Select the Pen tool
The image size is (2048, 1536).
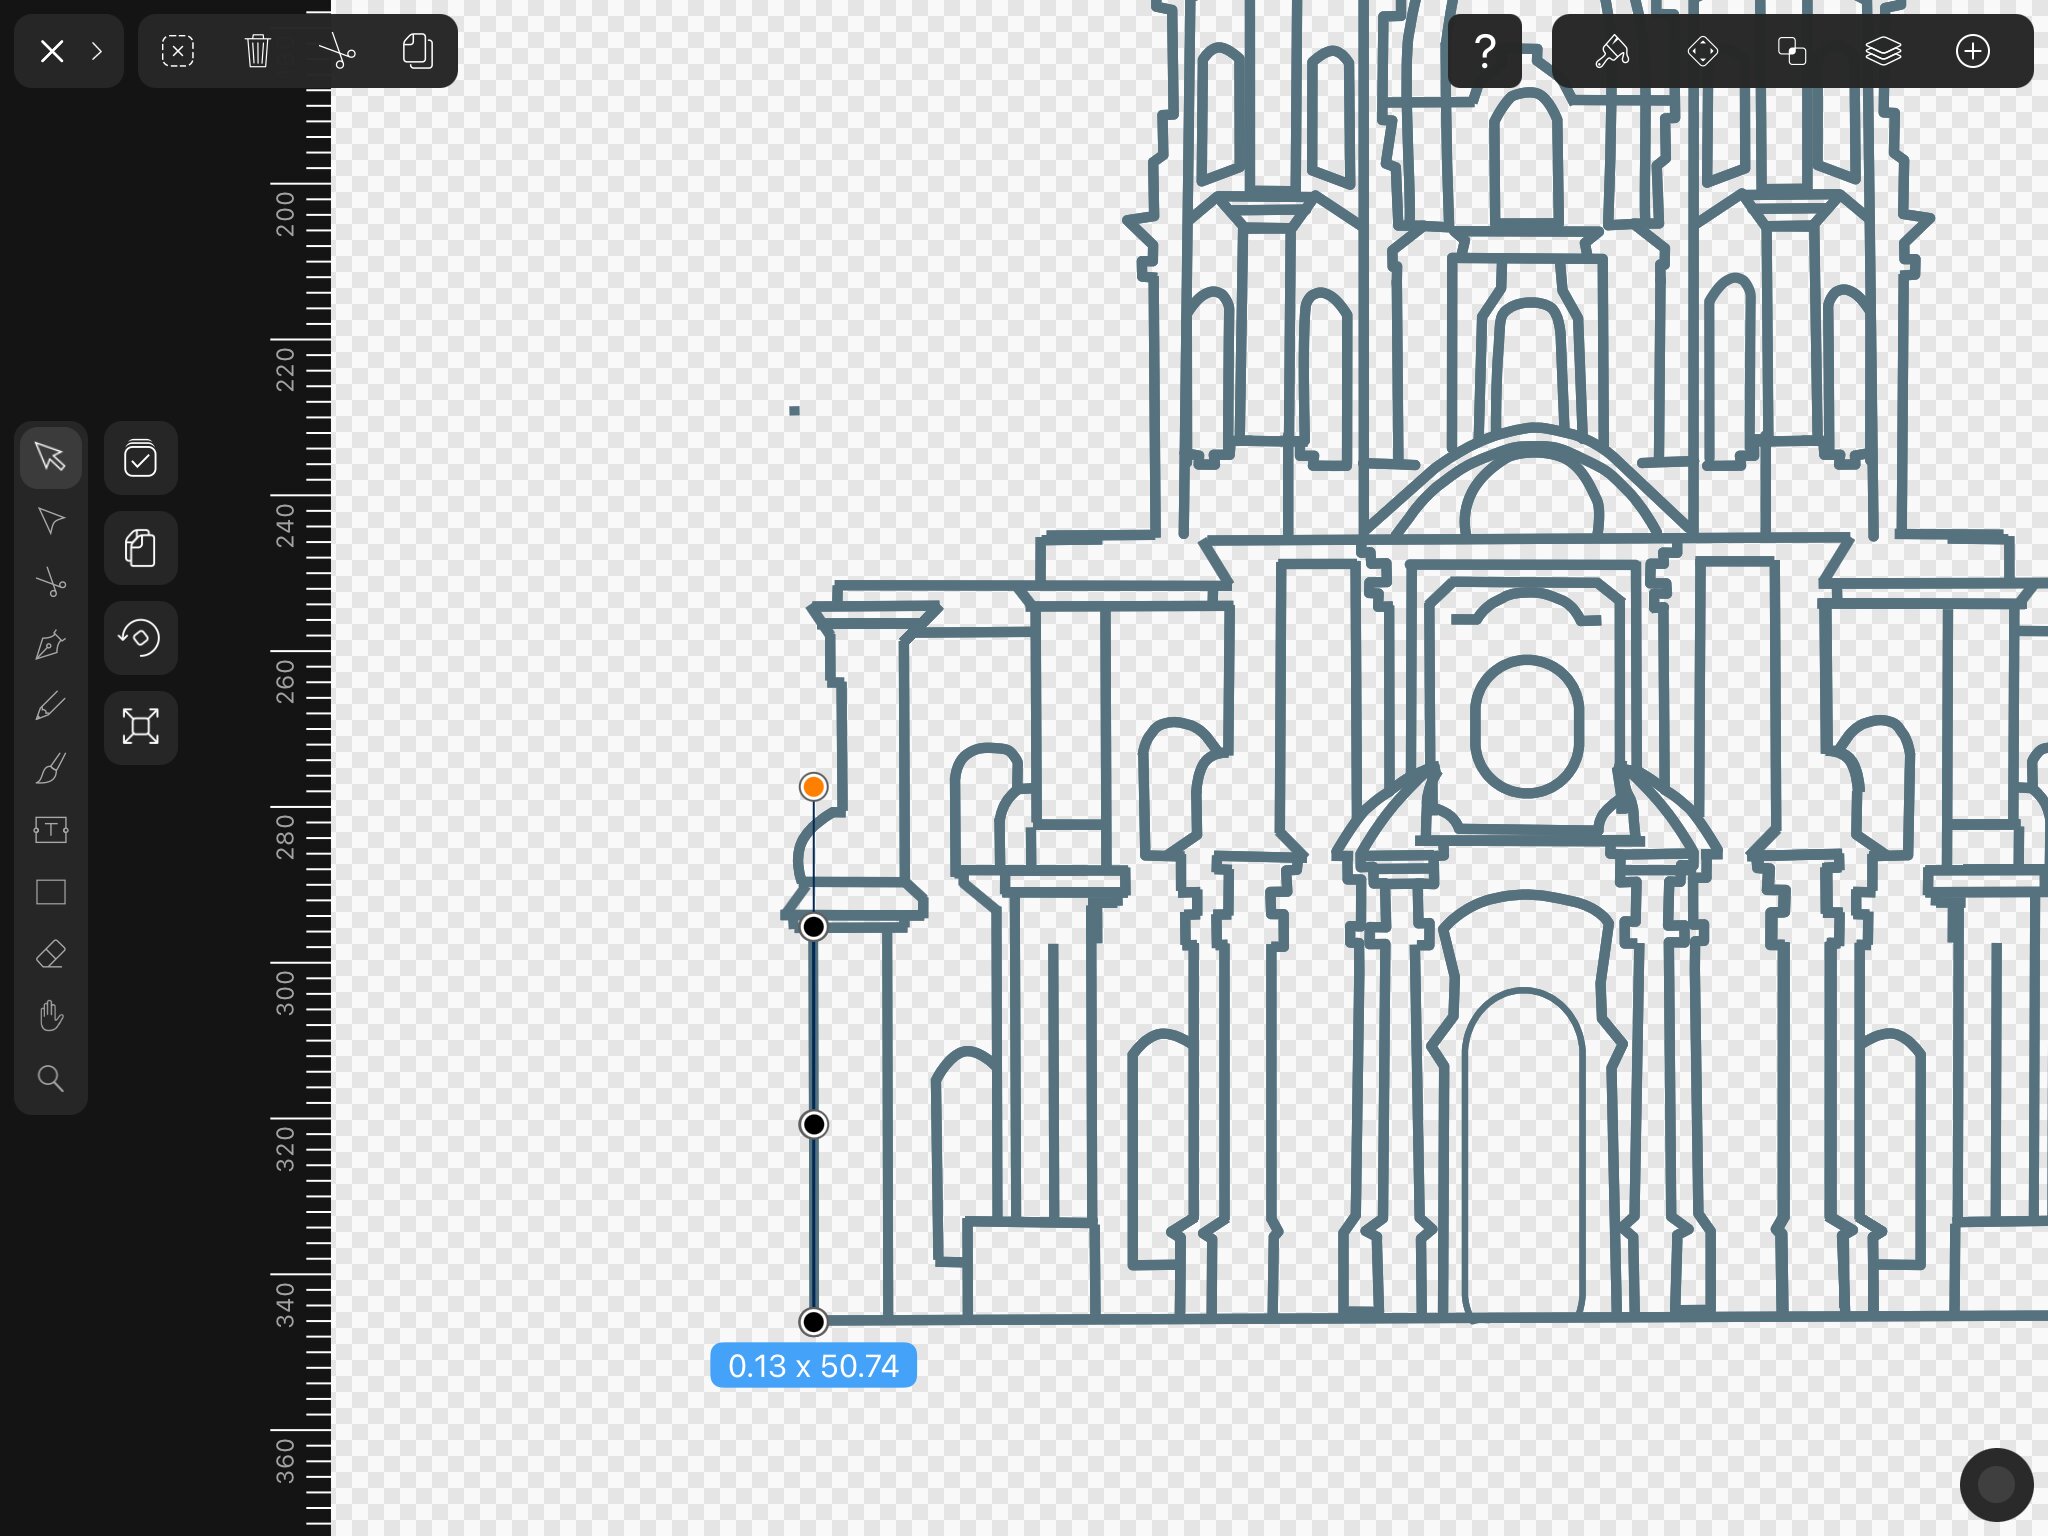[50, 644]
